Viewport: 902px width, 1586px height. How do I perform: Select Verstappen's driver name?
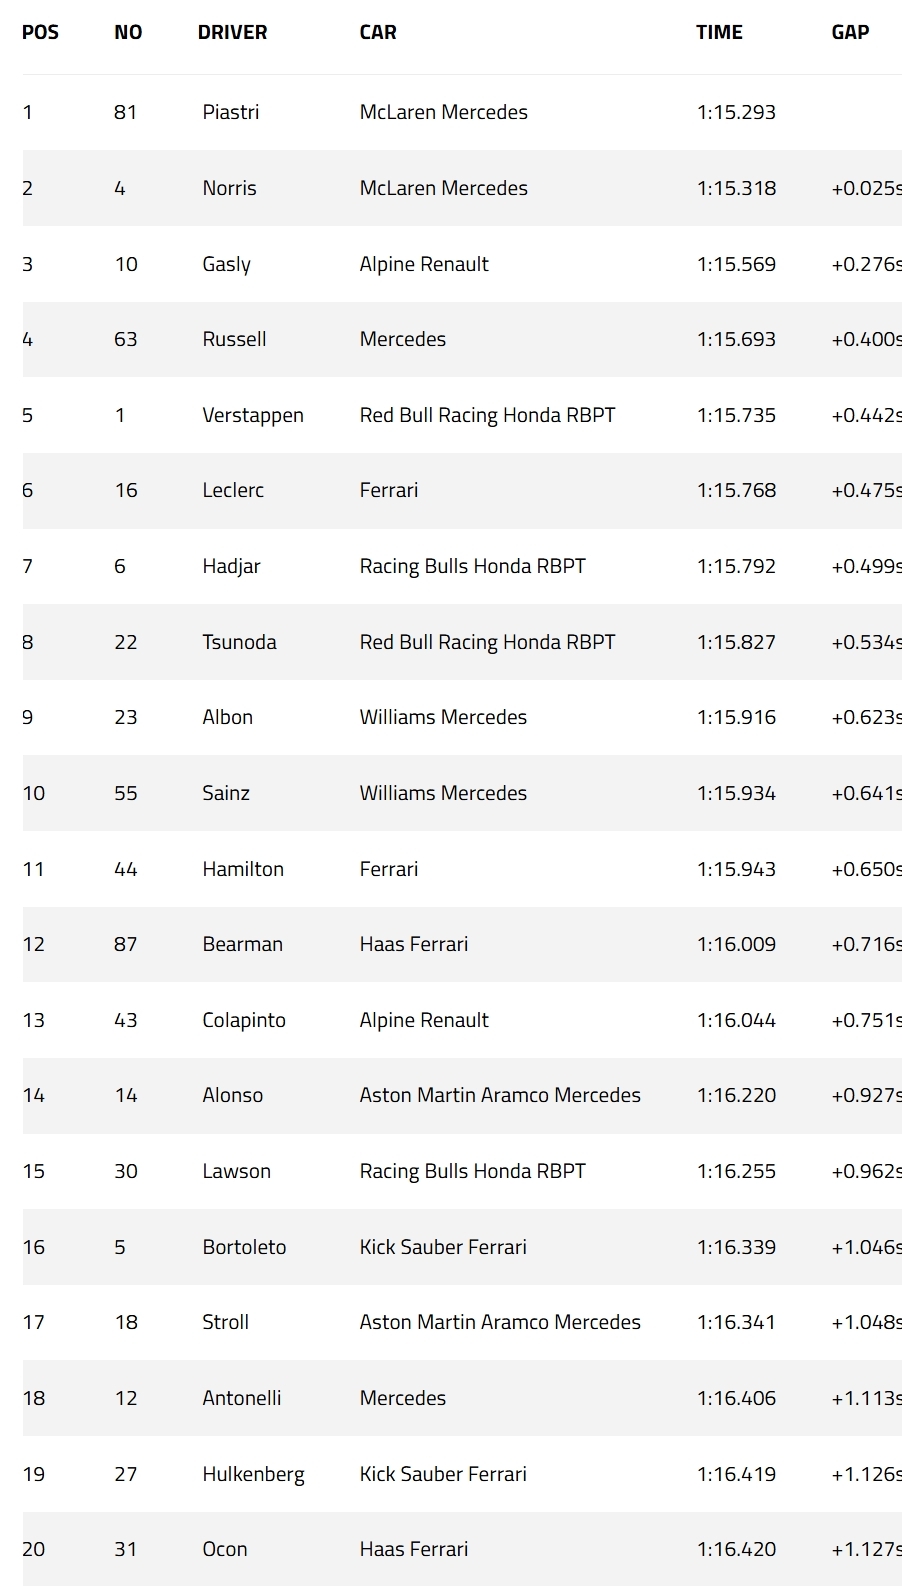pos(253,415)
